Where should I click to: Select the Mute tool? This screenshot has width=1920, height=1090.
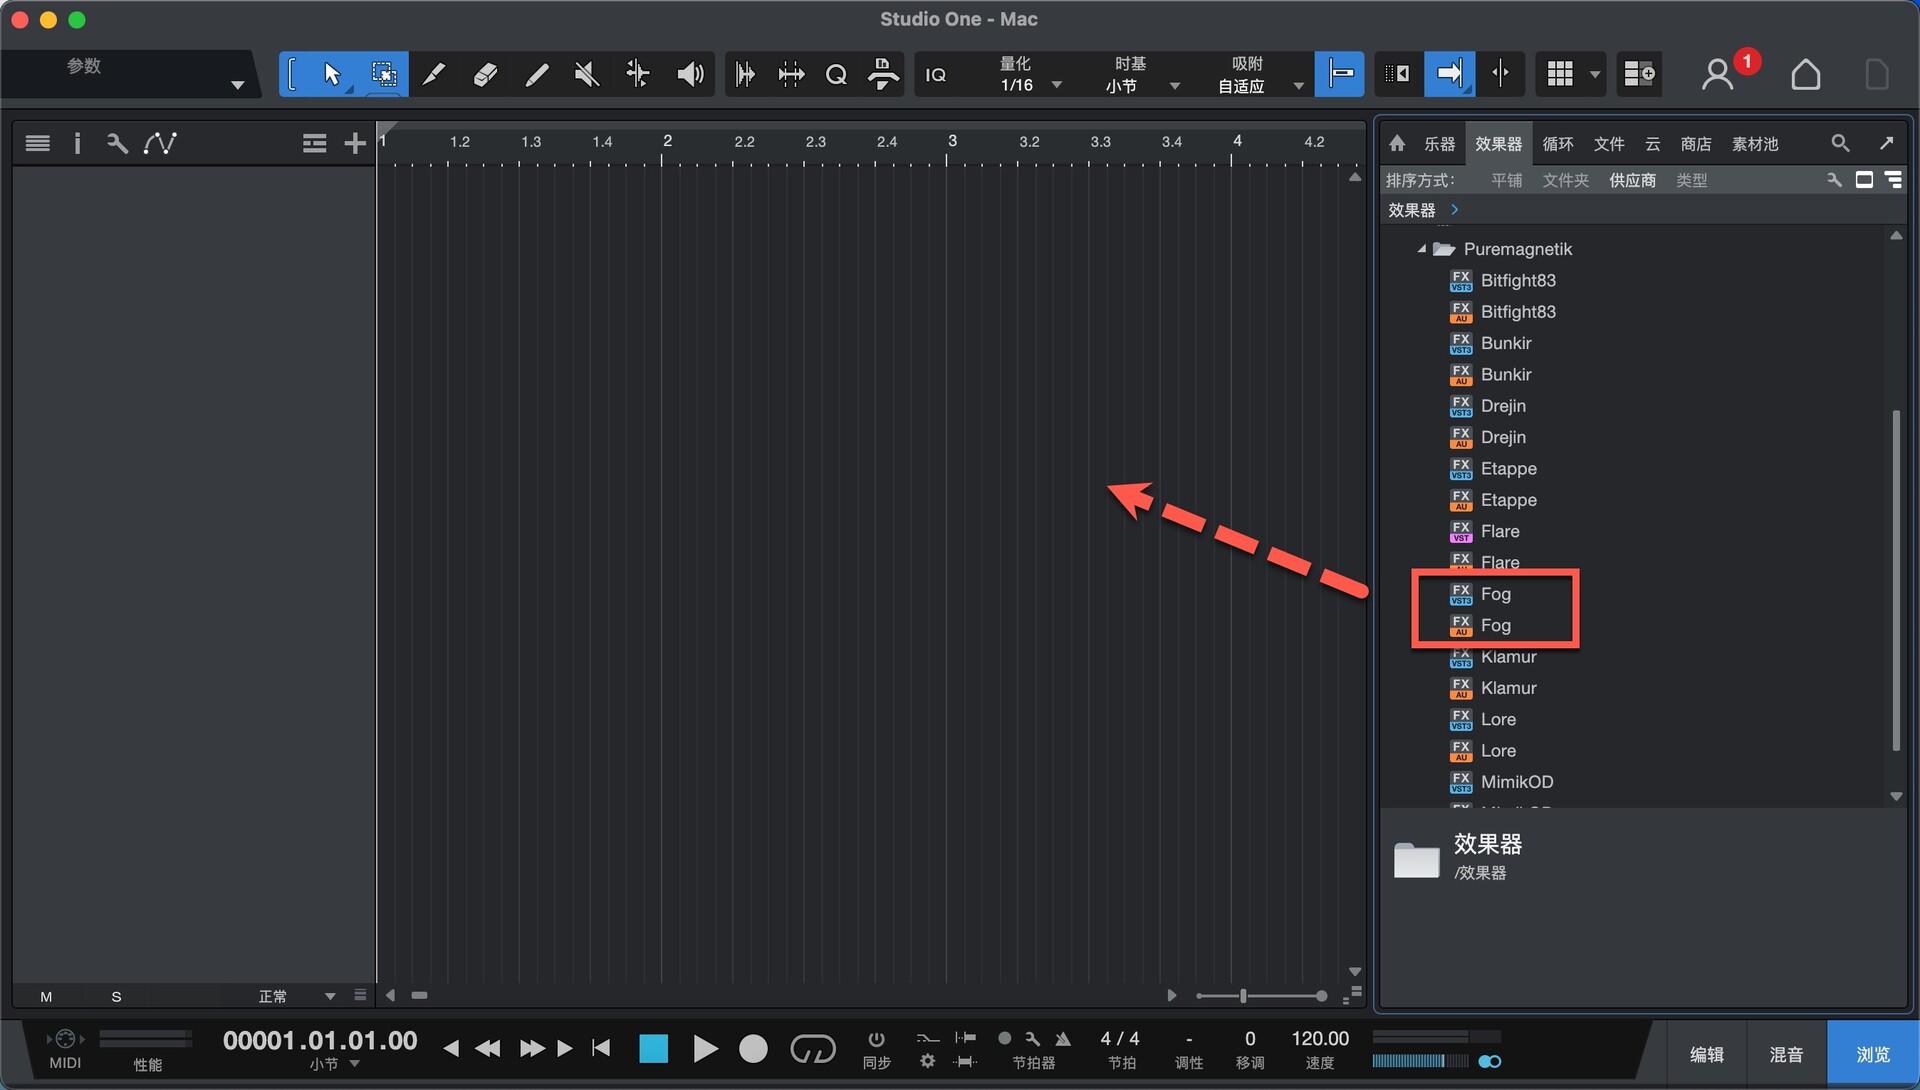point(587,74)
